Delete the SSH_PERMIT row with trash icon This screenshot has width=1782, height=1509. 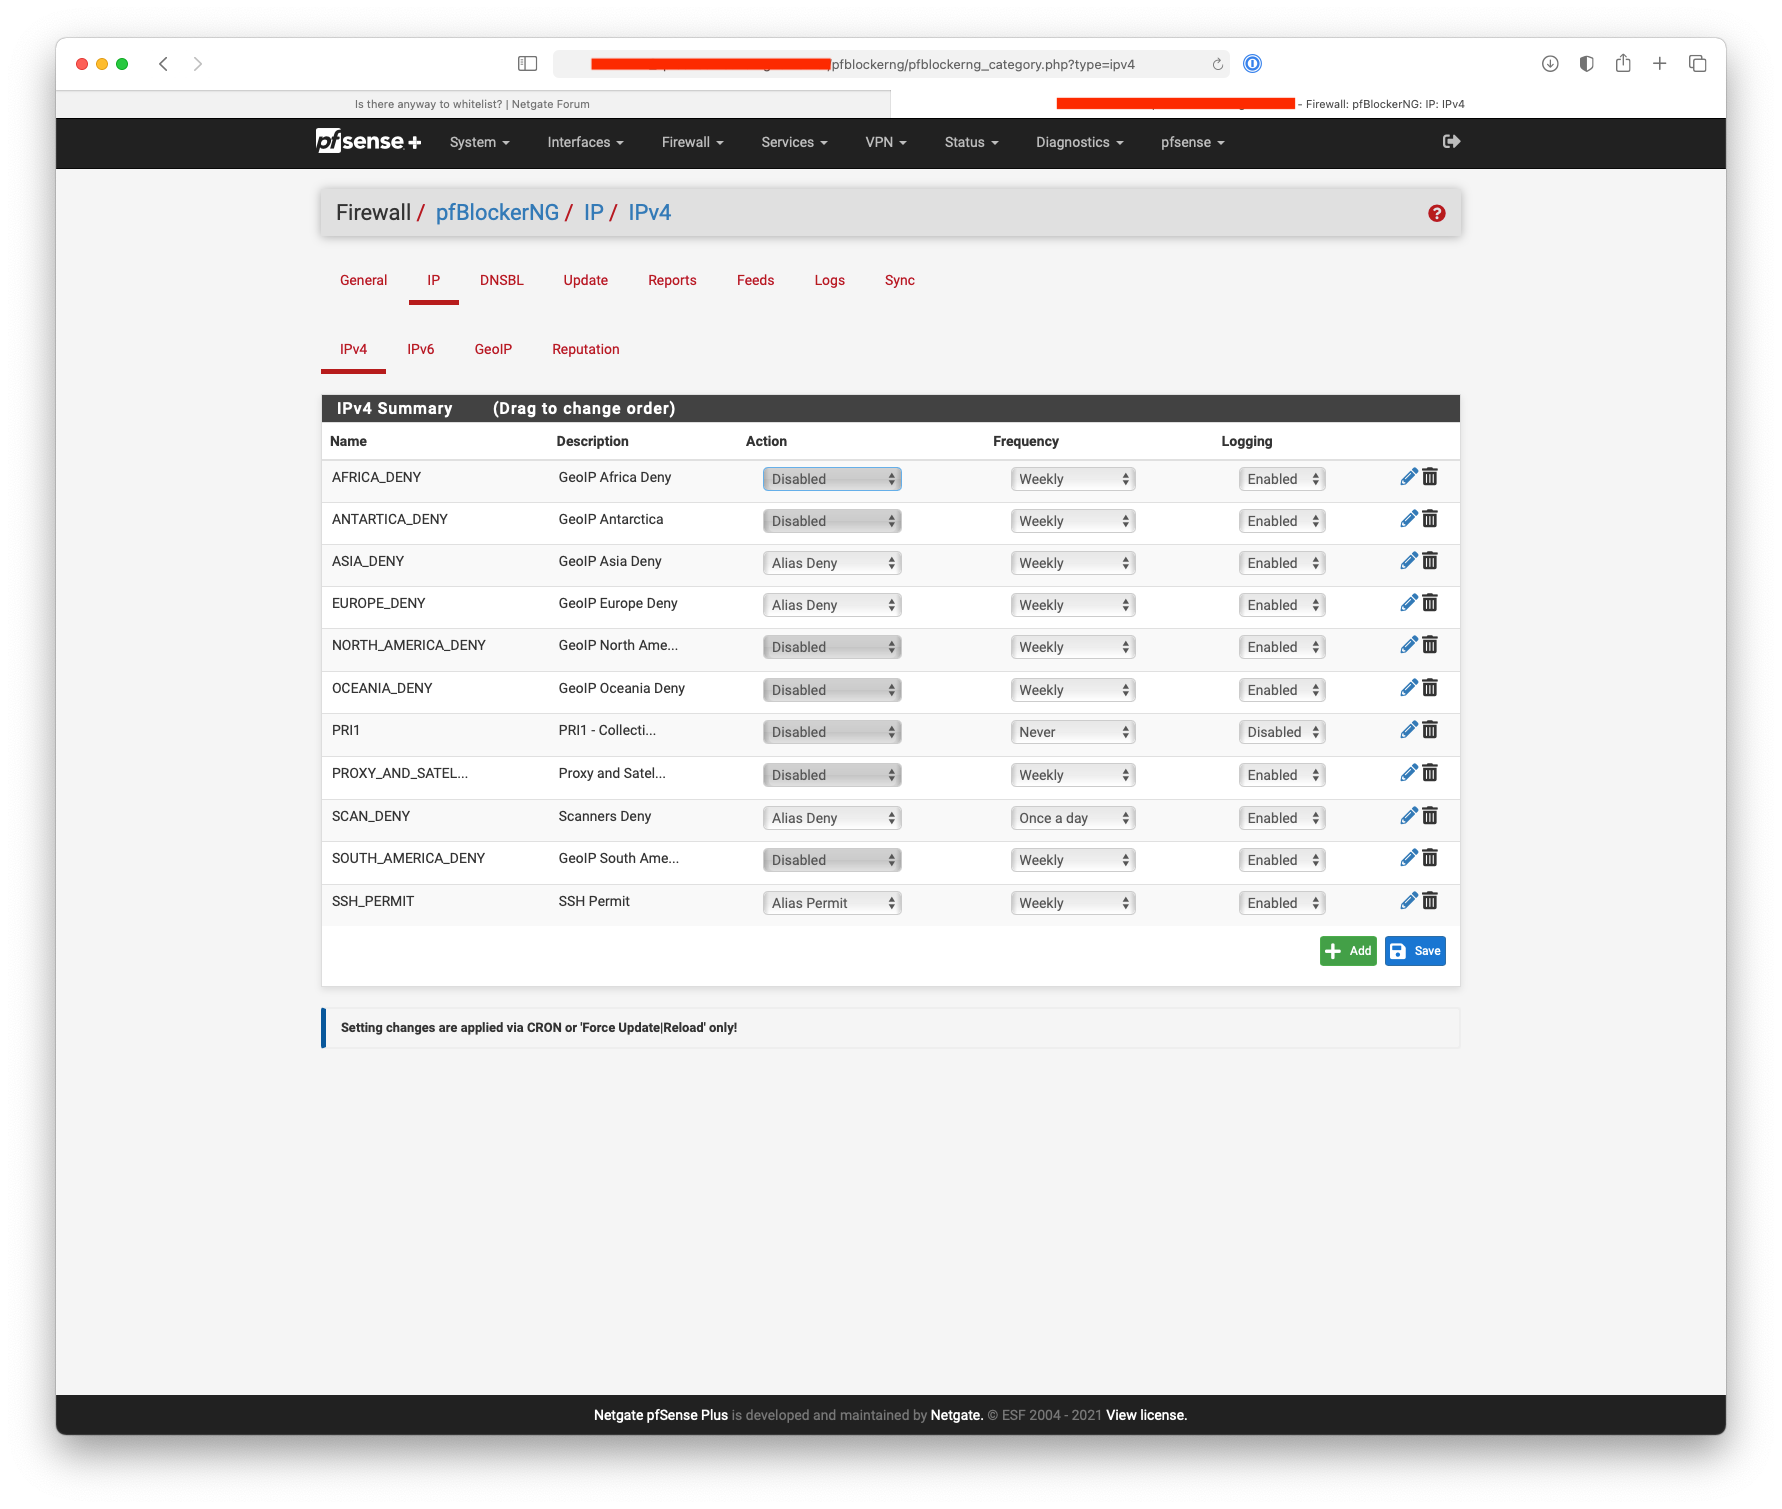[x=1430, y=901]
